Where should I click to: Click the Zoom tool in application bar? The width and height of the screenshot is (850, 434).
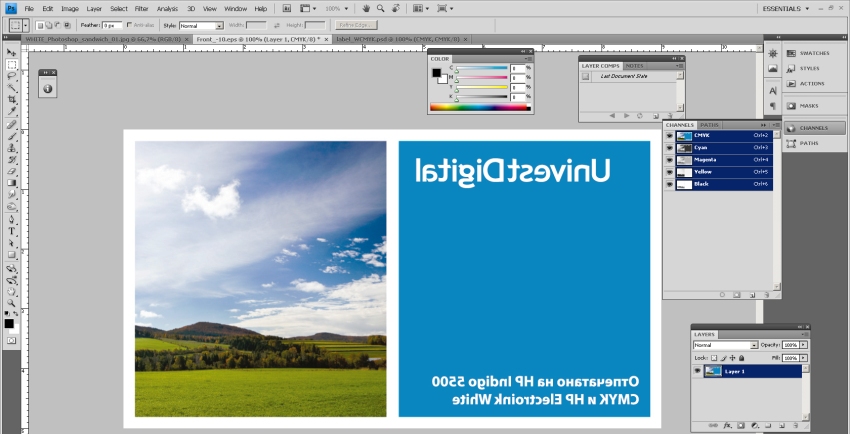tap(381, 9)
